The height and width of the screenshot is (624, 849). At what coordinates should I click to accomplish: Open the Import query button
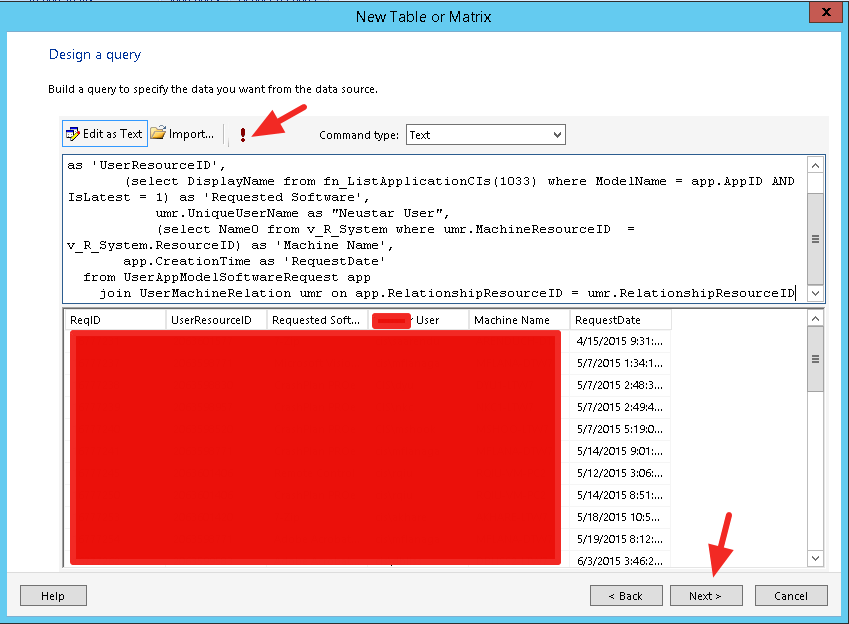[x=182, y=134]
